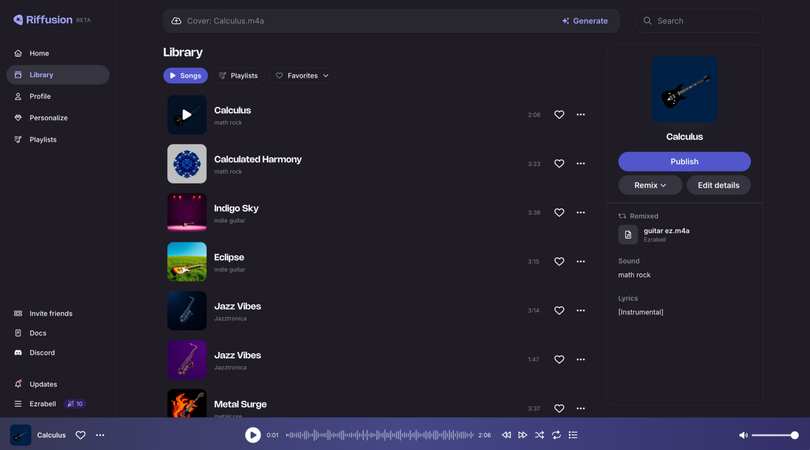810x450 pixels.
Task: Favorite Calculated Harmony
Action: (x=559, y=164)
